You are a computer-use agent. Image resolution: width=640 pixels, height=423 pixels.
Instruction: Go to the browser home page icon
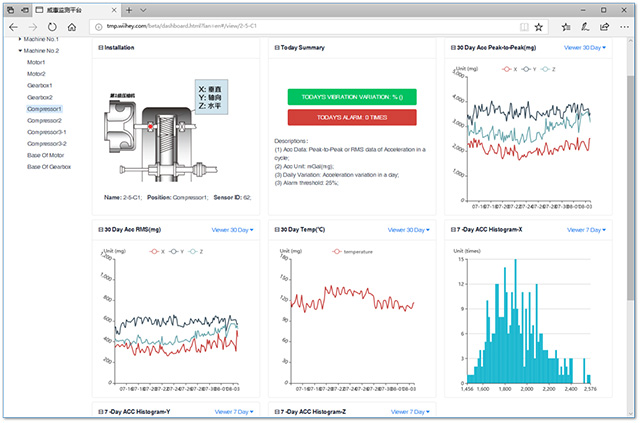(x=72, y=27)
